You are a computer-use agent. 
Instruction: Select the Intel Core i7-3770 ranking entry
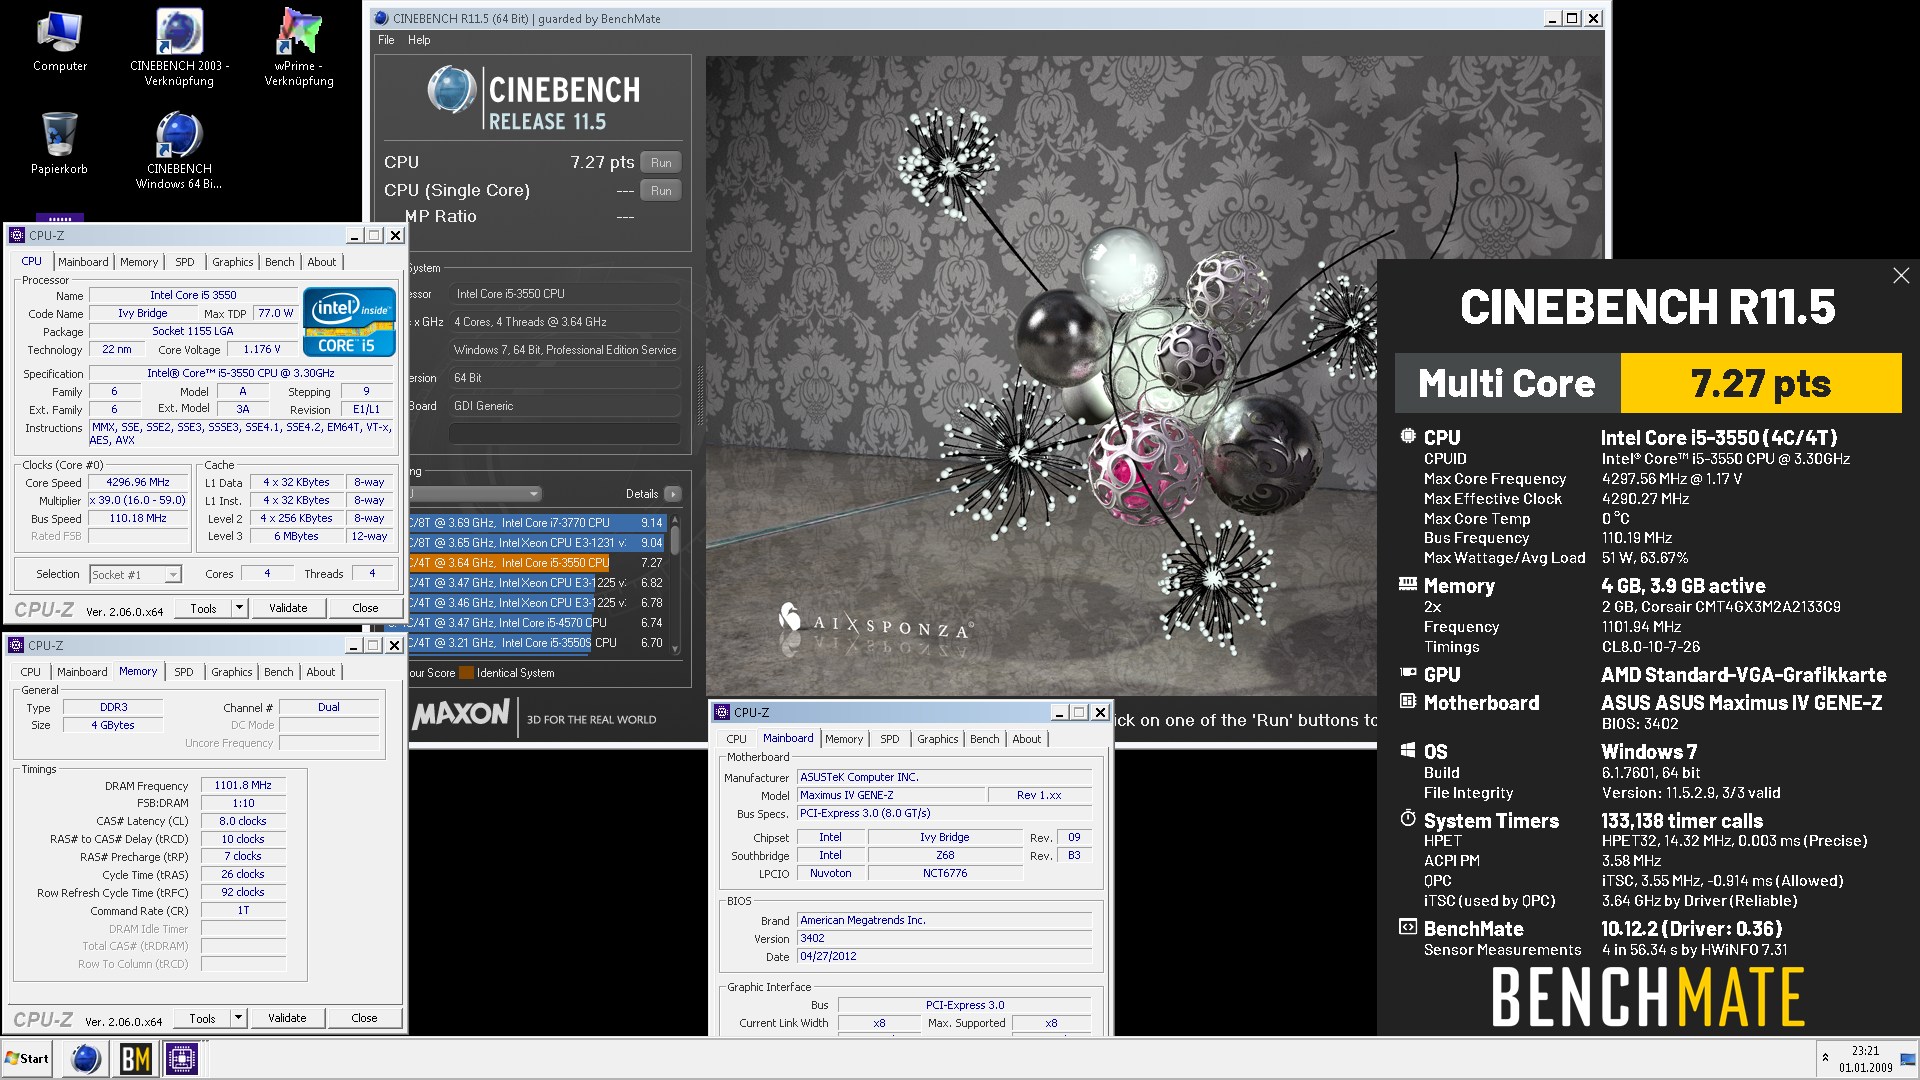(537, 523)
